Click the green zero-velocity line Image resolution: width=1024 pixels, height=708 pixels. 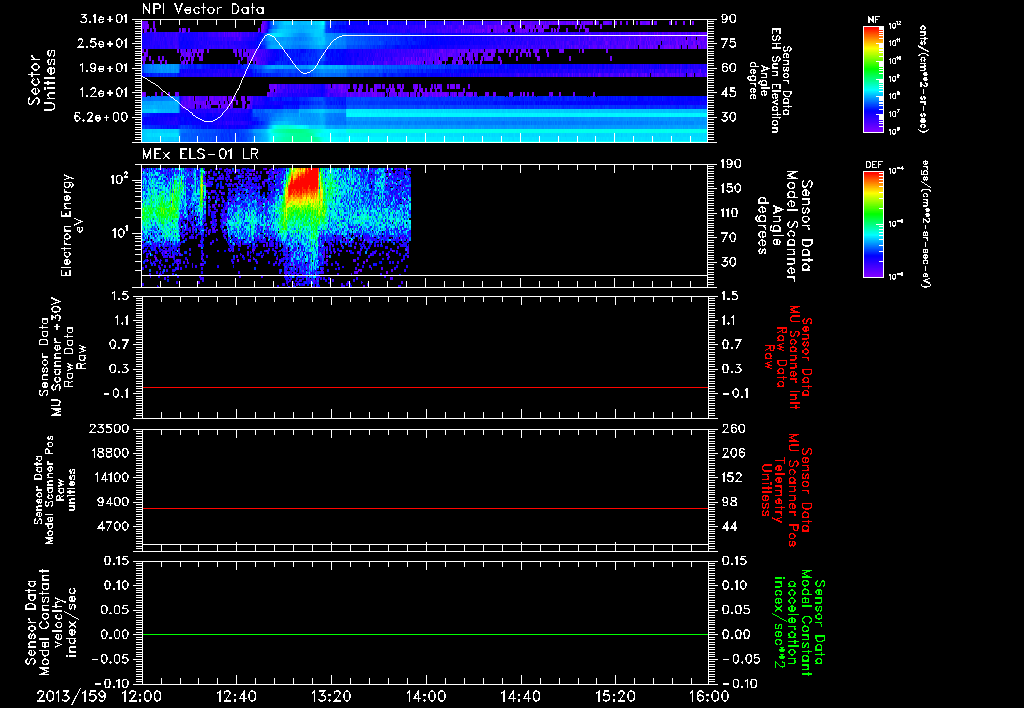click(425, 634)
